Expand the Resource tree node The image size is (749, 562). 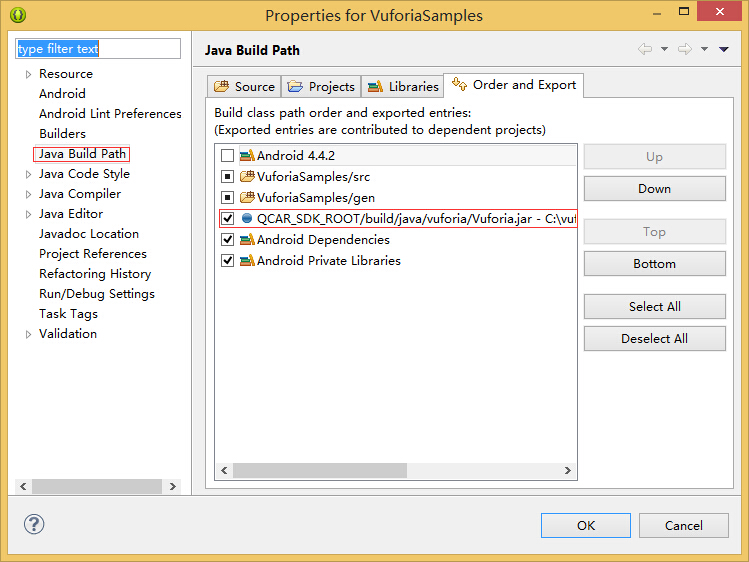pos(28,74)
